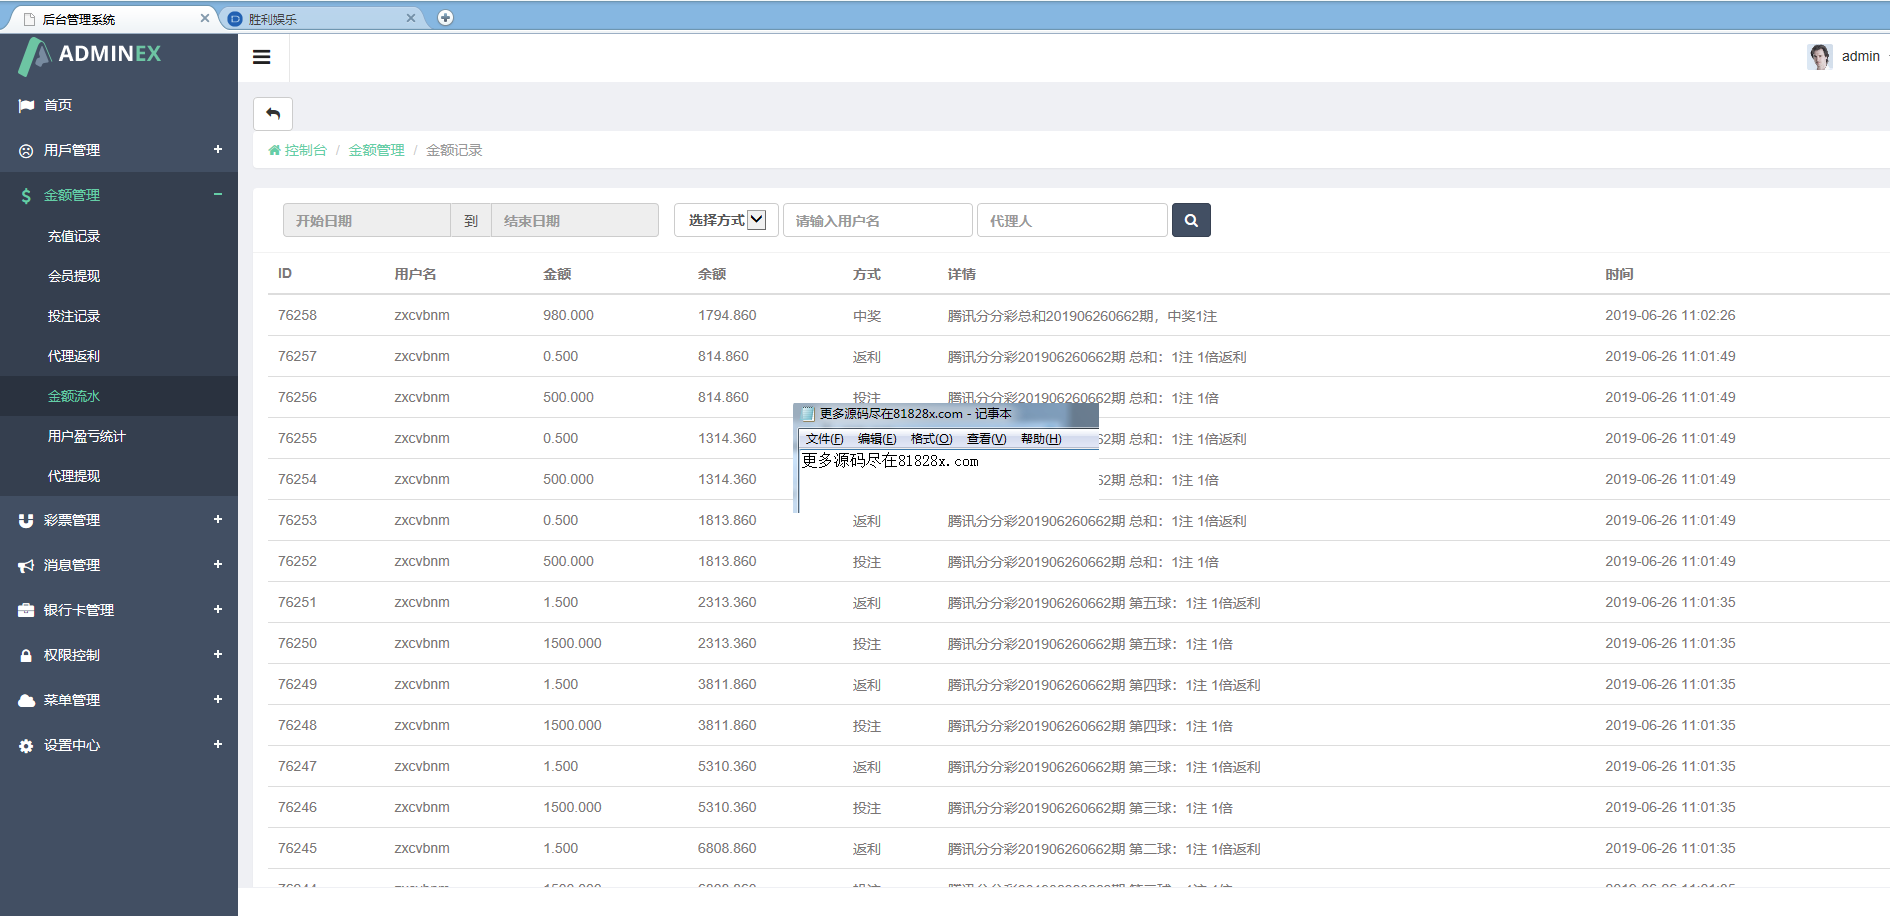Viewport: 1890px width, 916px height.
Task: Click the 开始日期 date field
Action: pyautogui.click(x=366, y=221)
